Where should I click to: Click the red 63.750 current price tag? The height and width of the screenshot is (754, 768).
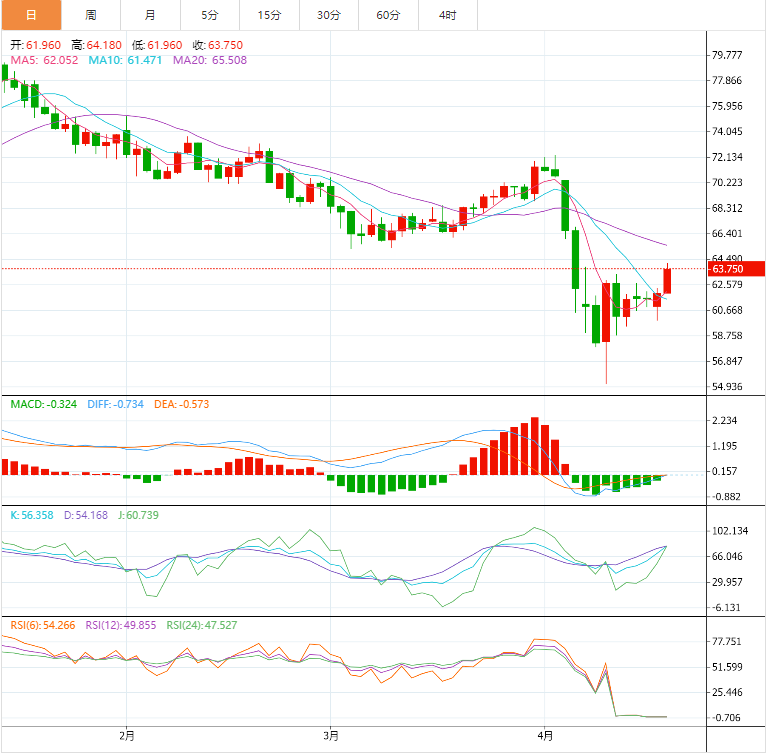coord(736,269)
